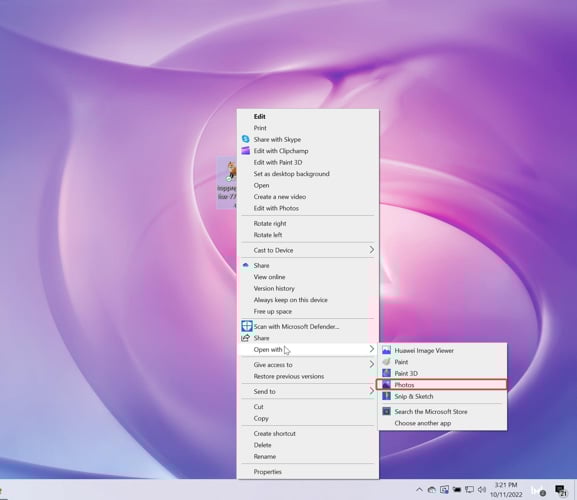Open the OneDrive cloud tray icon

click(432, 489)
